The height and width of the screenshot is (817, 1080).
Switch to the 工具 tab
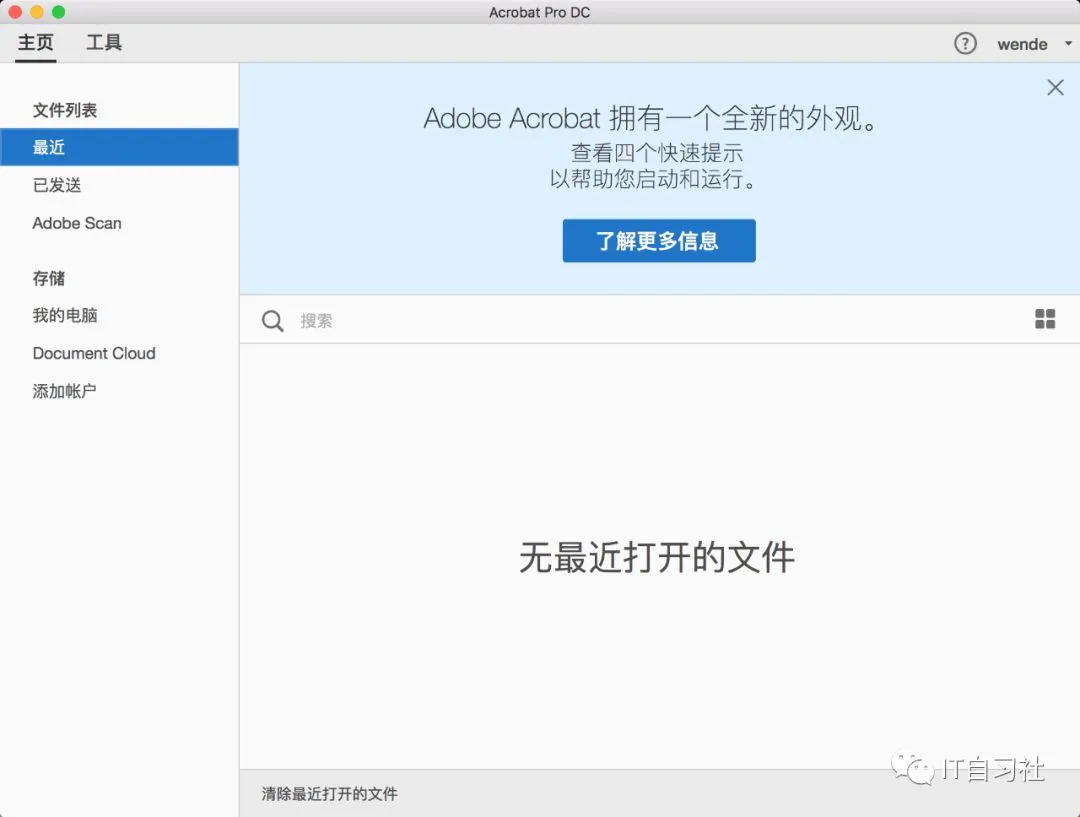point(104,43)
